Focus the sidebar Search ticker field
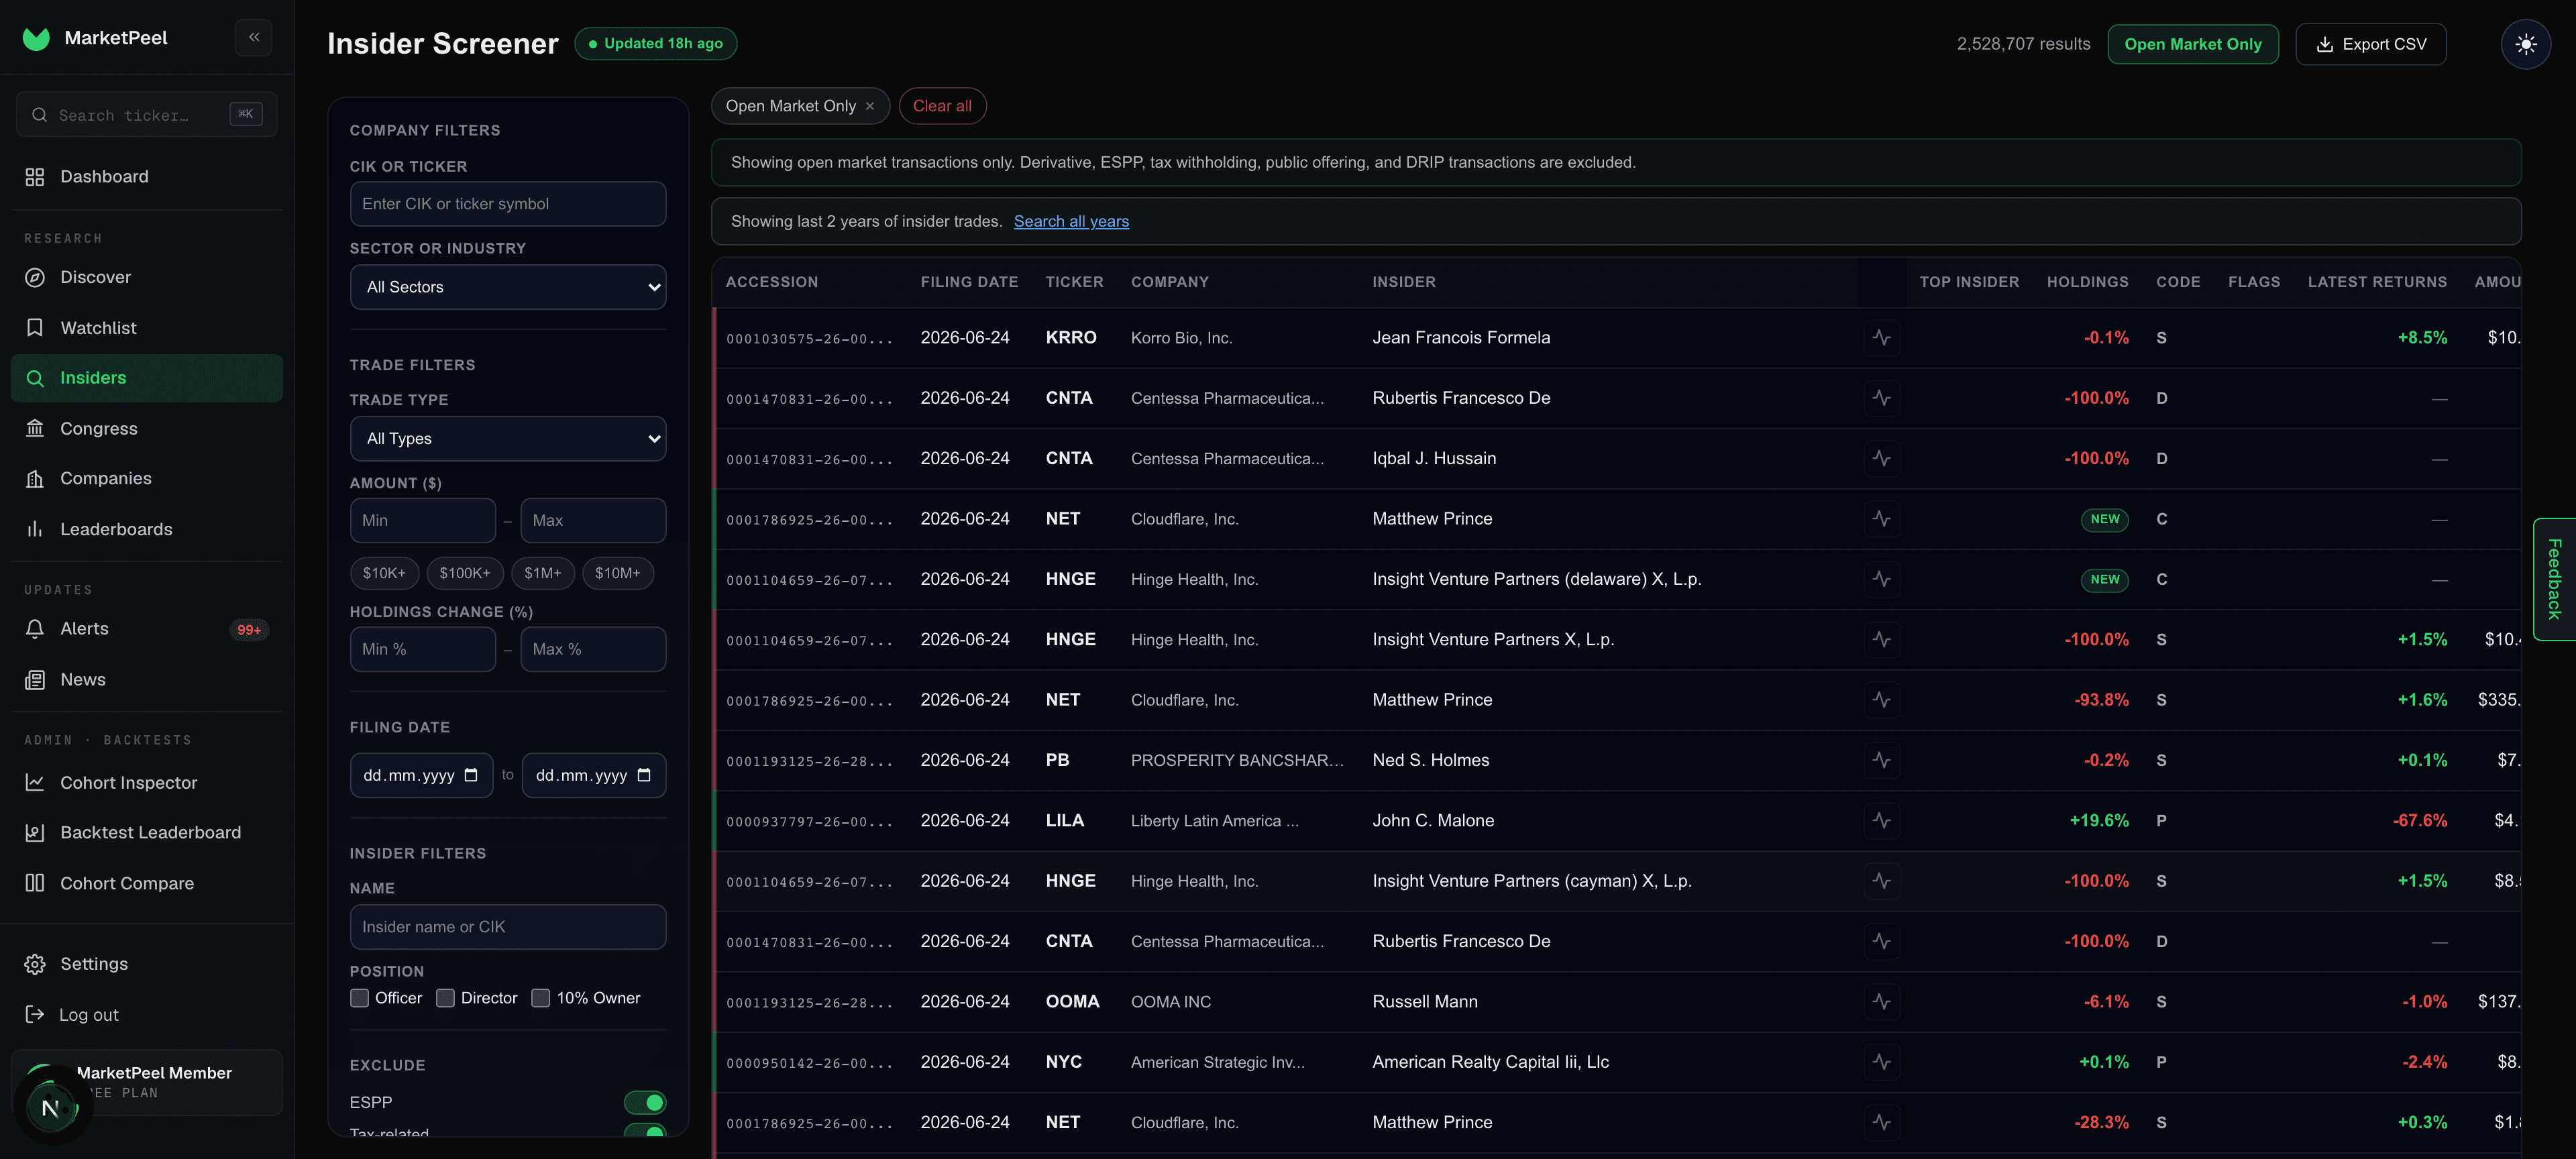This screenshot has width=2576, height=1159. (146, 115)
